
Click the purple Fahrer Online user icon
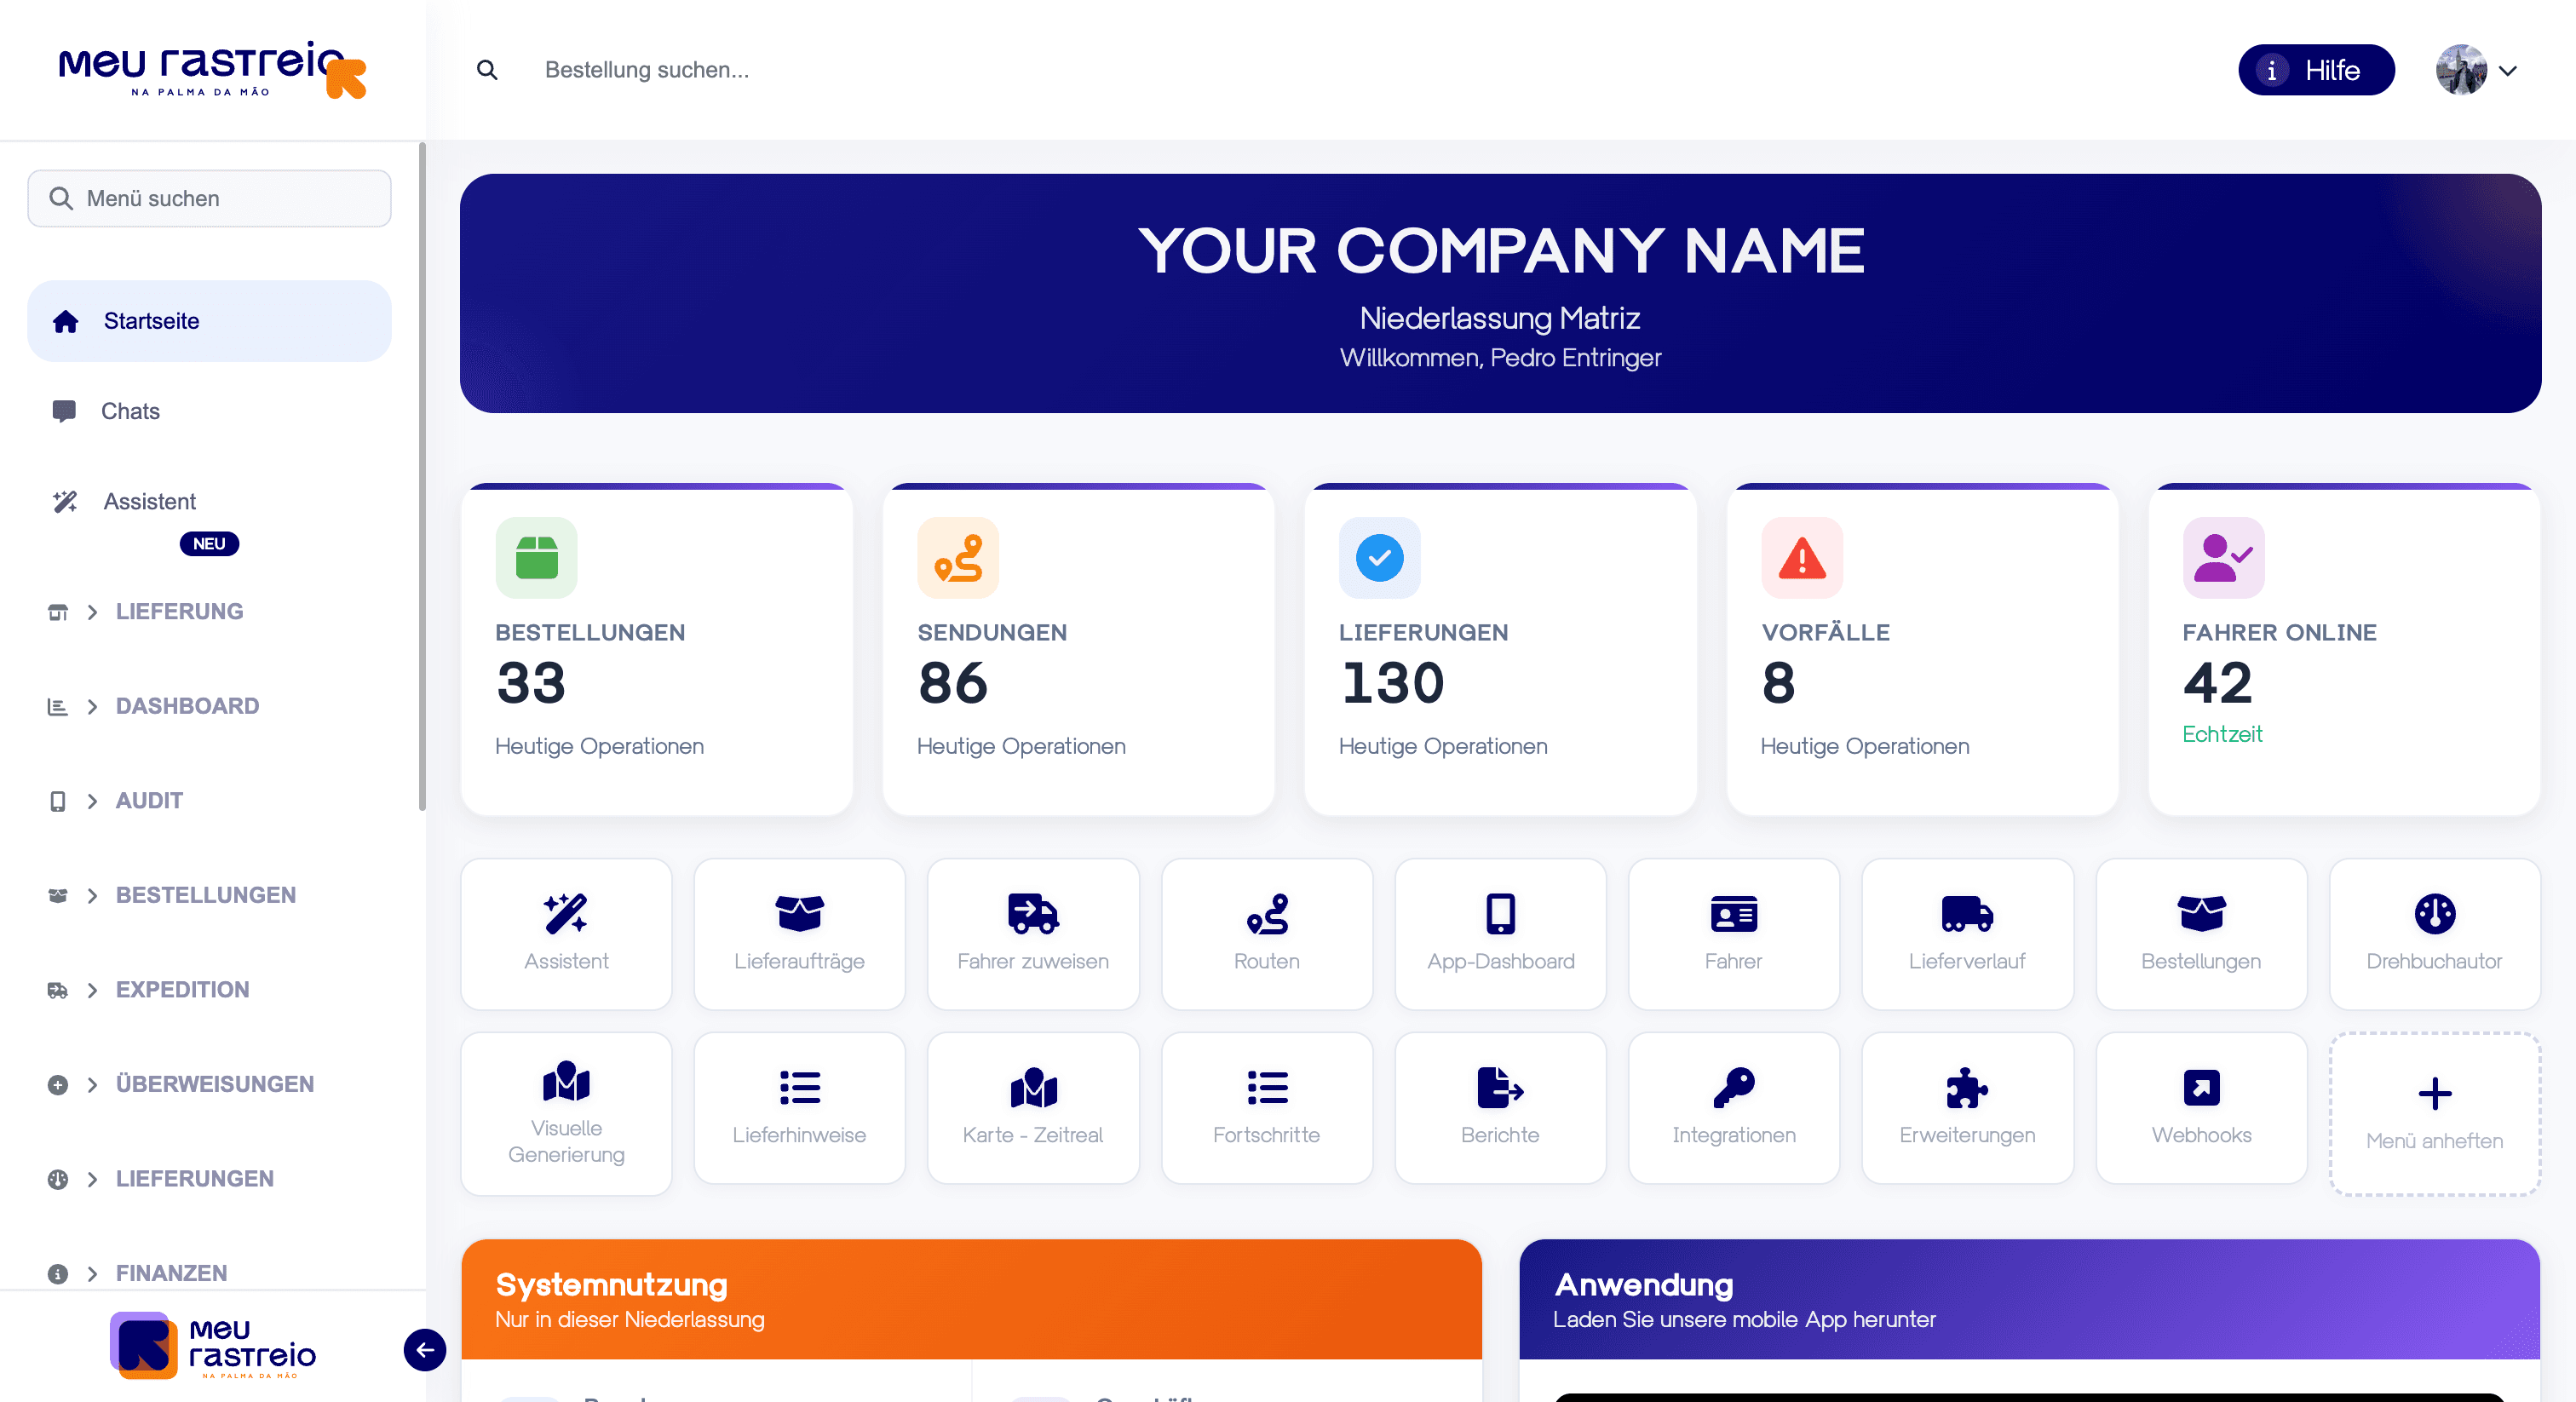tap(2223, 558)
